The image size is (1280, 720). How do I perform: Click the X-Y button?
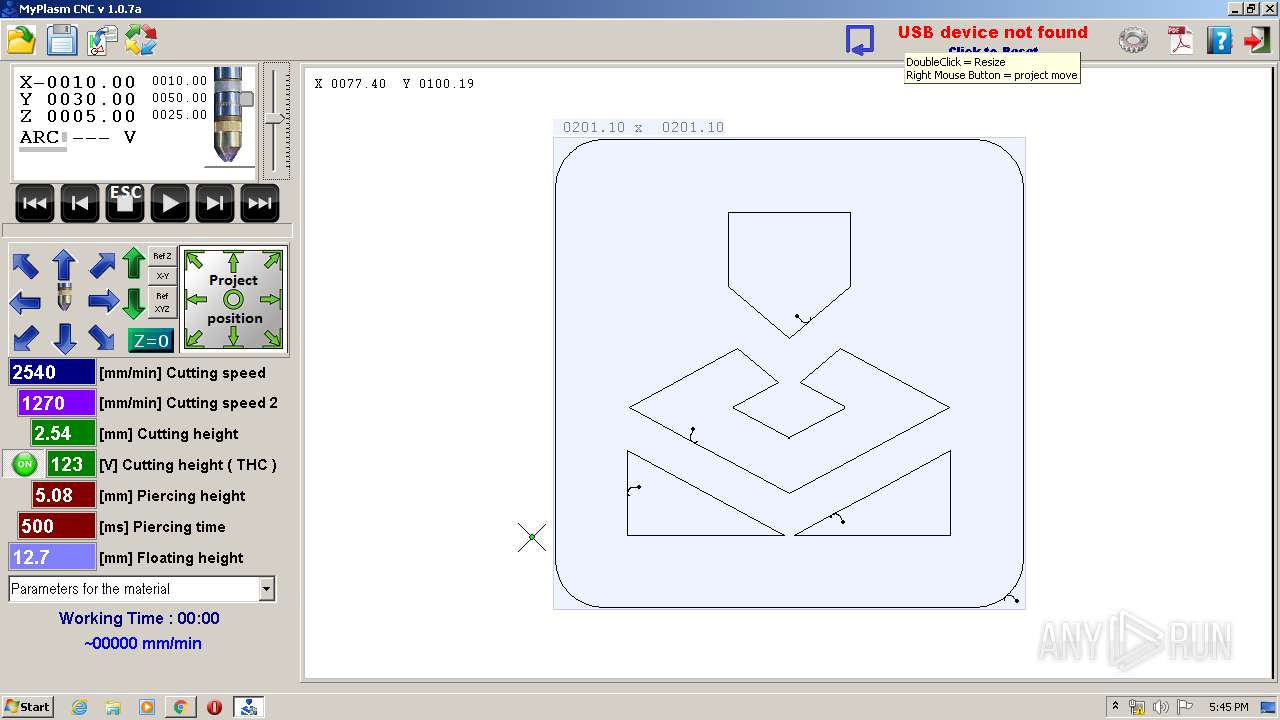click(x=162, y=276)
